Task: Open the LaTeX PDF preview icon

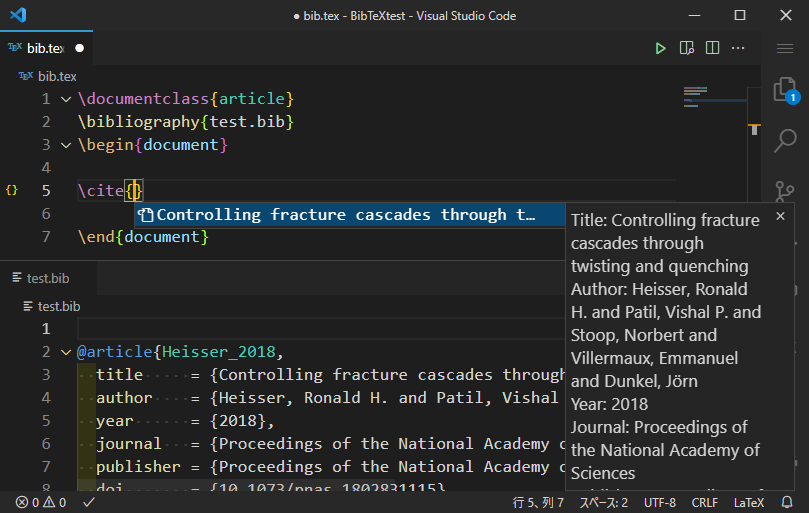Action: 687,48
